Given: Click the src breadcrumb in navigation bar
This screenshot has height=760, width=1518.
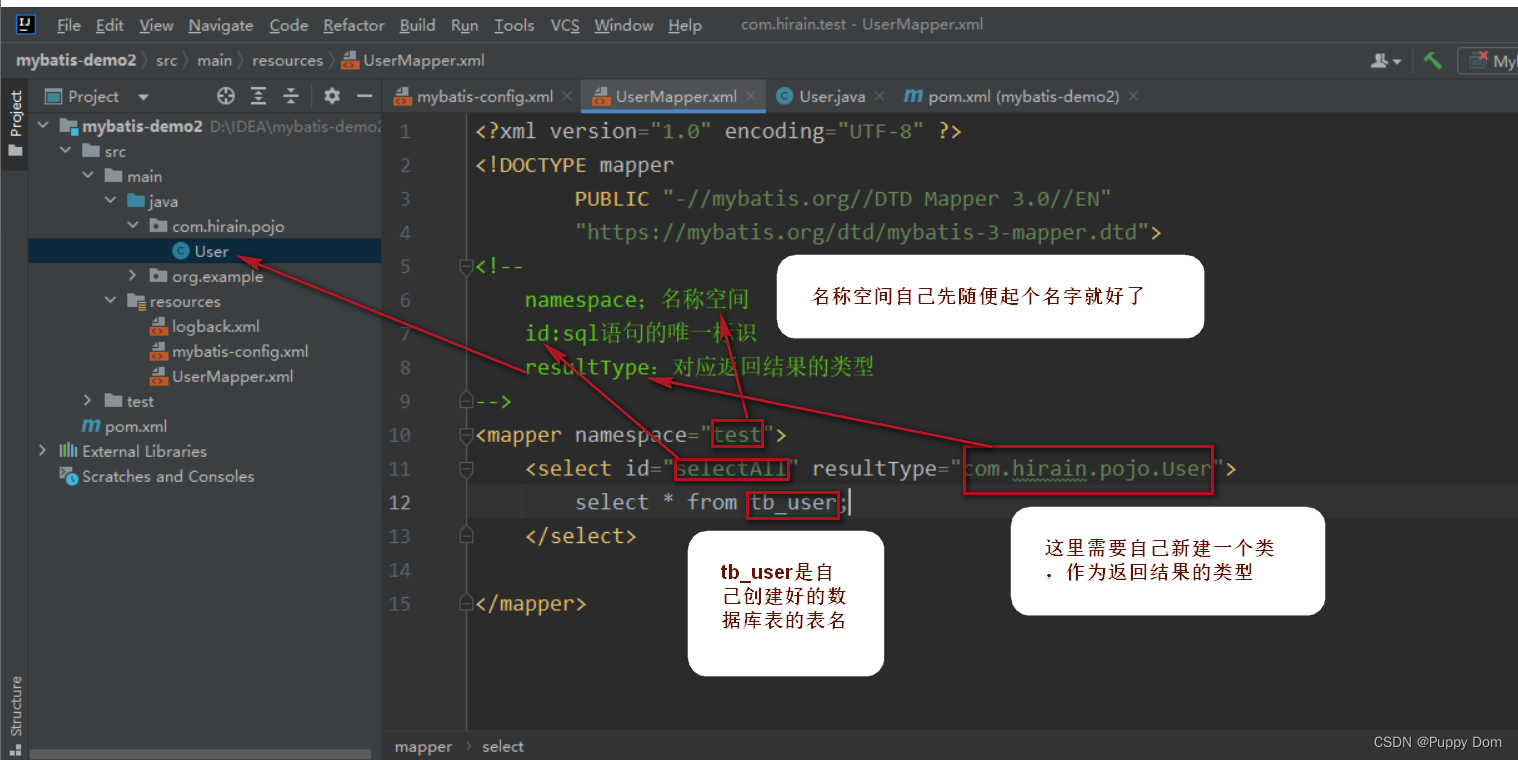Looking at the screenshot, I should [166, 60].
